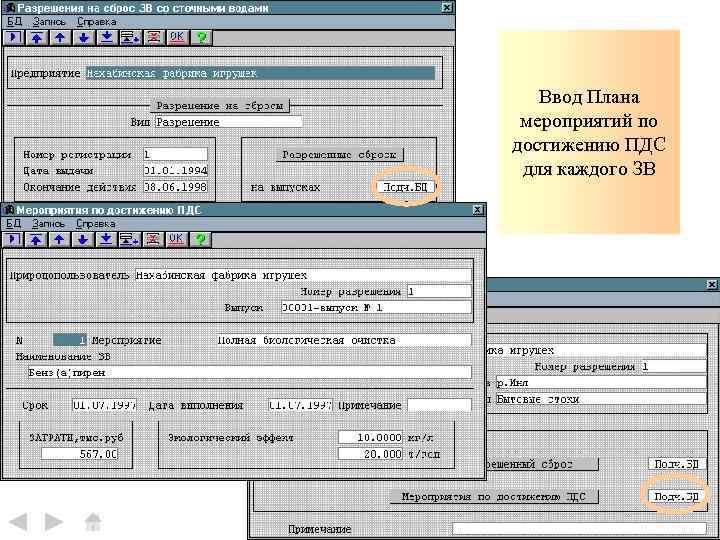720x540 pixels.
Task: Click red delete-record icon in Мероприятия toolbar
Action: [153, 239]
